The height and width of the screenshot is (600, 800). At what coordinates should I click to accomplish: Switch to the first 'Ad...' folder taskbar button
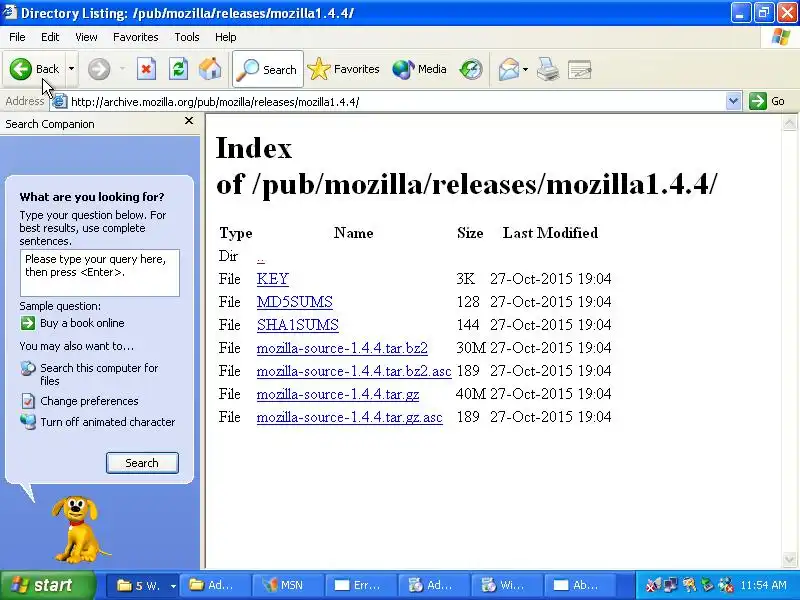214,585
